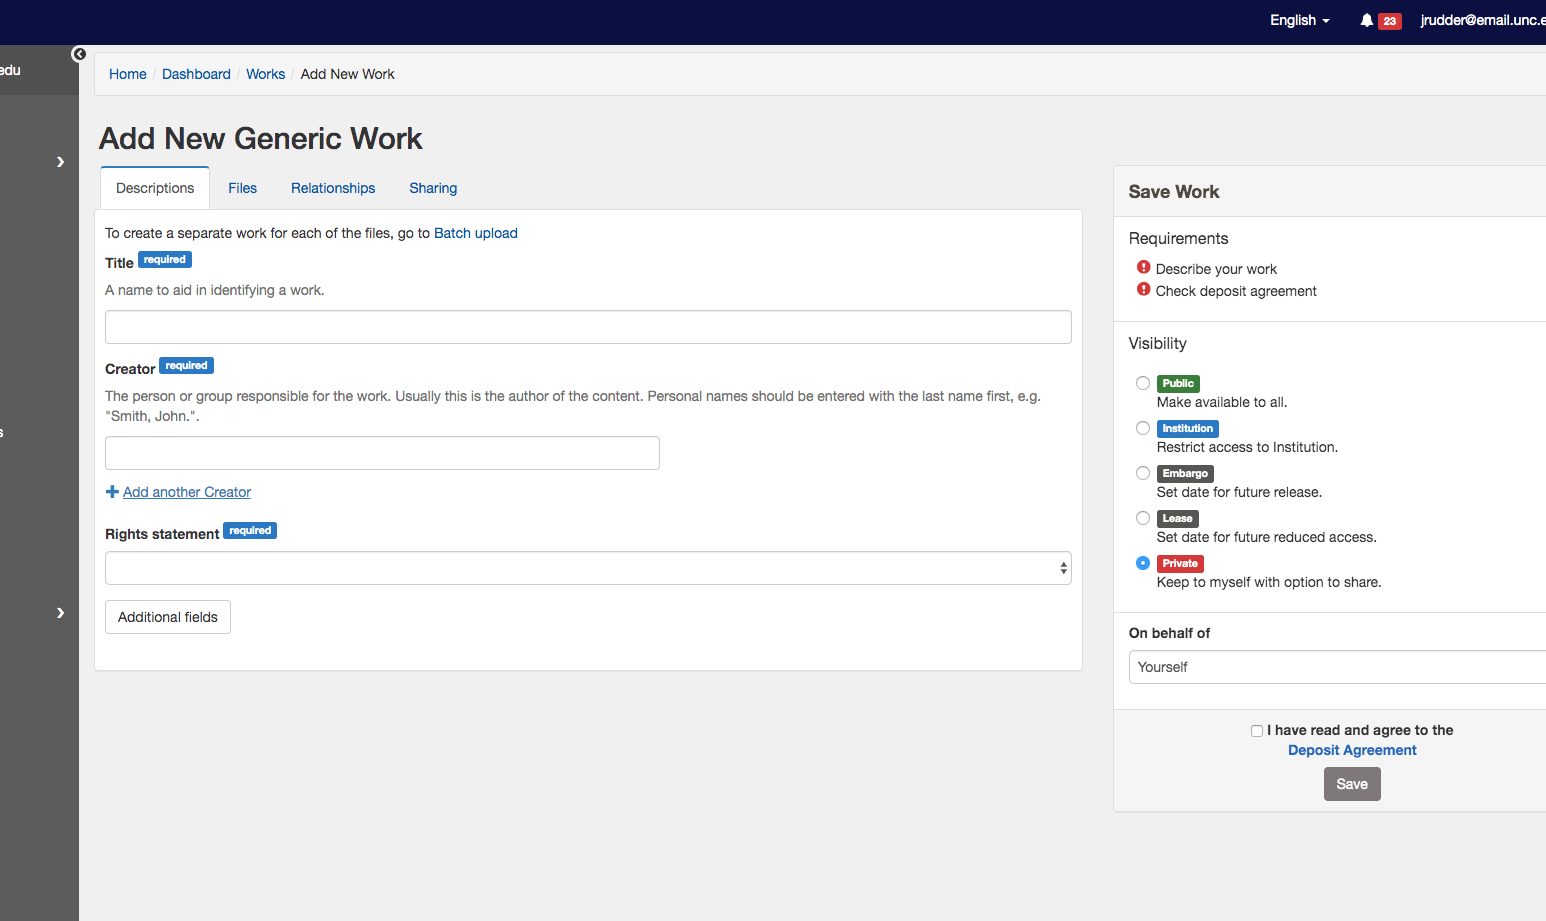Switch to the Files tab
Image resolution: width=1546 pixels, height=921 pixels.
tap(242, 188)
